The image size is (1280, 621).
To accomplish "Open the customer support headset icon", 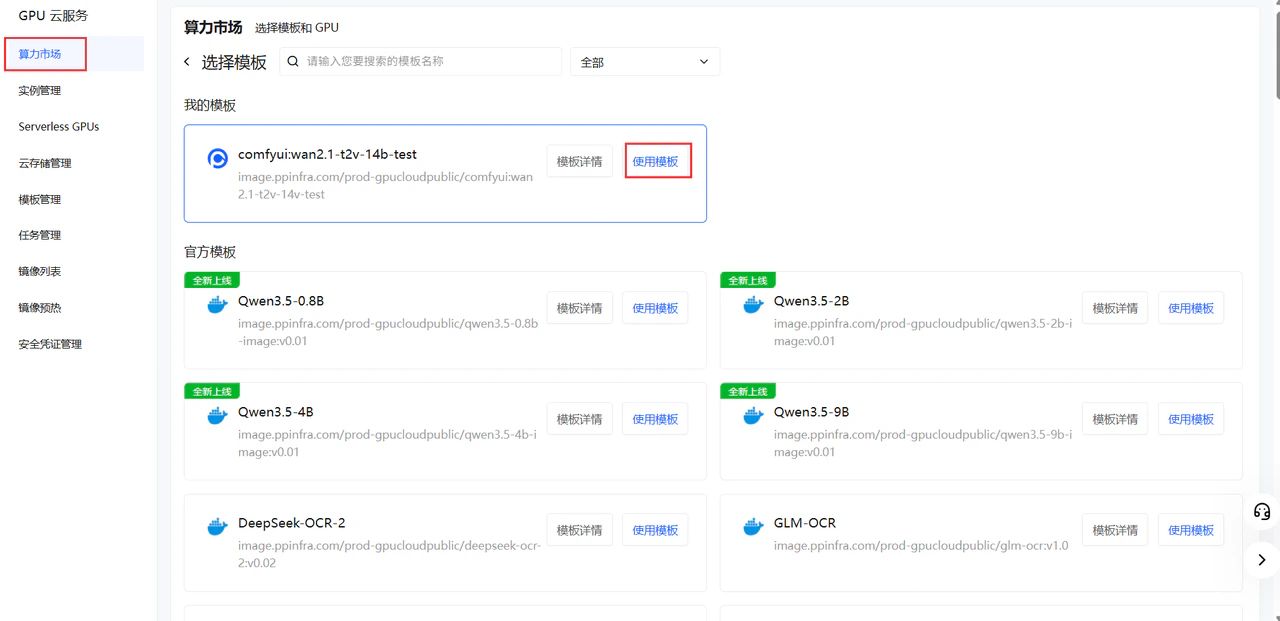I will pyautogui.click(x=1262, y=511).
